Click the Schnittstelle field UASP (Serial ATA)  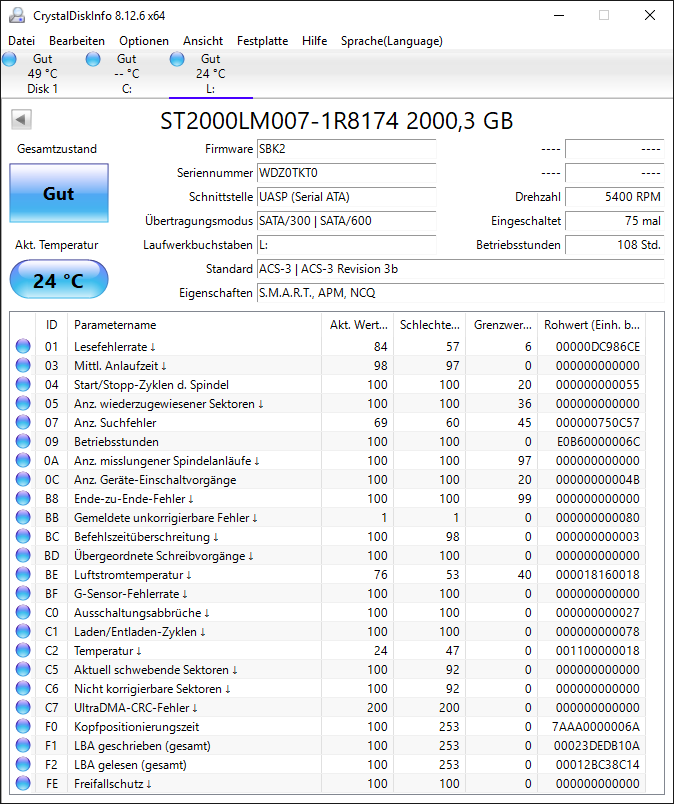[x=346, y=197]
